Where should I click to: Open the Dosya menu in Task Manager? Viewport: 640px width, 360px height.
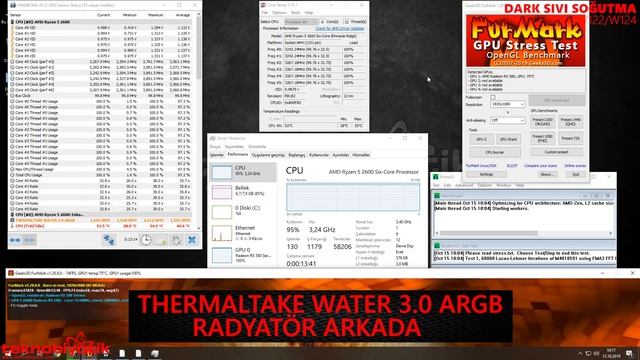[215, 147]
